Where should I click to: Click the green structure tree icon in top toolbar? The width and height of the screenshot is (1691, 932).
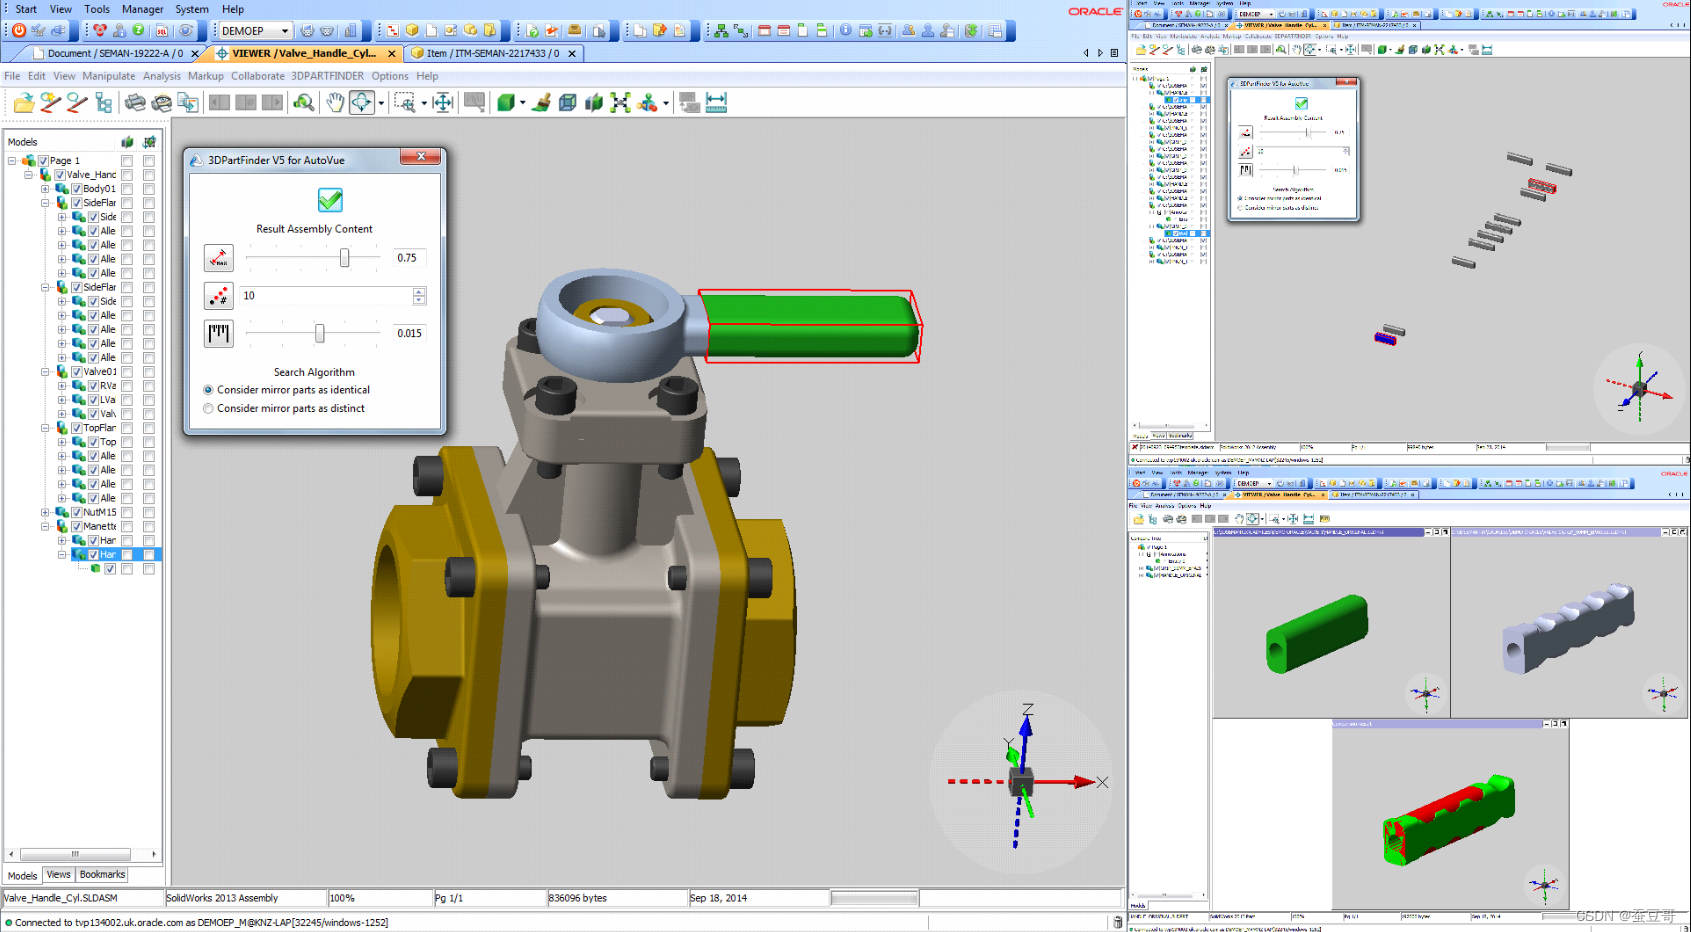pyautogui.click(x=721, y=31)
